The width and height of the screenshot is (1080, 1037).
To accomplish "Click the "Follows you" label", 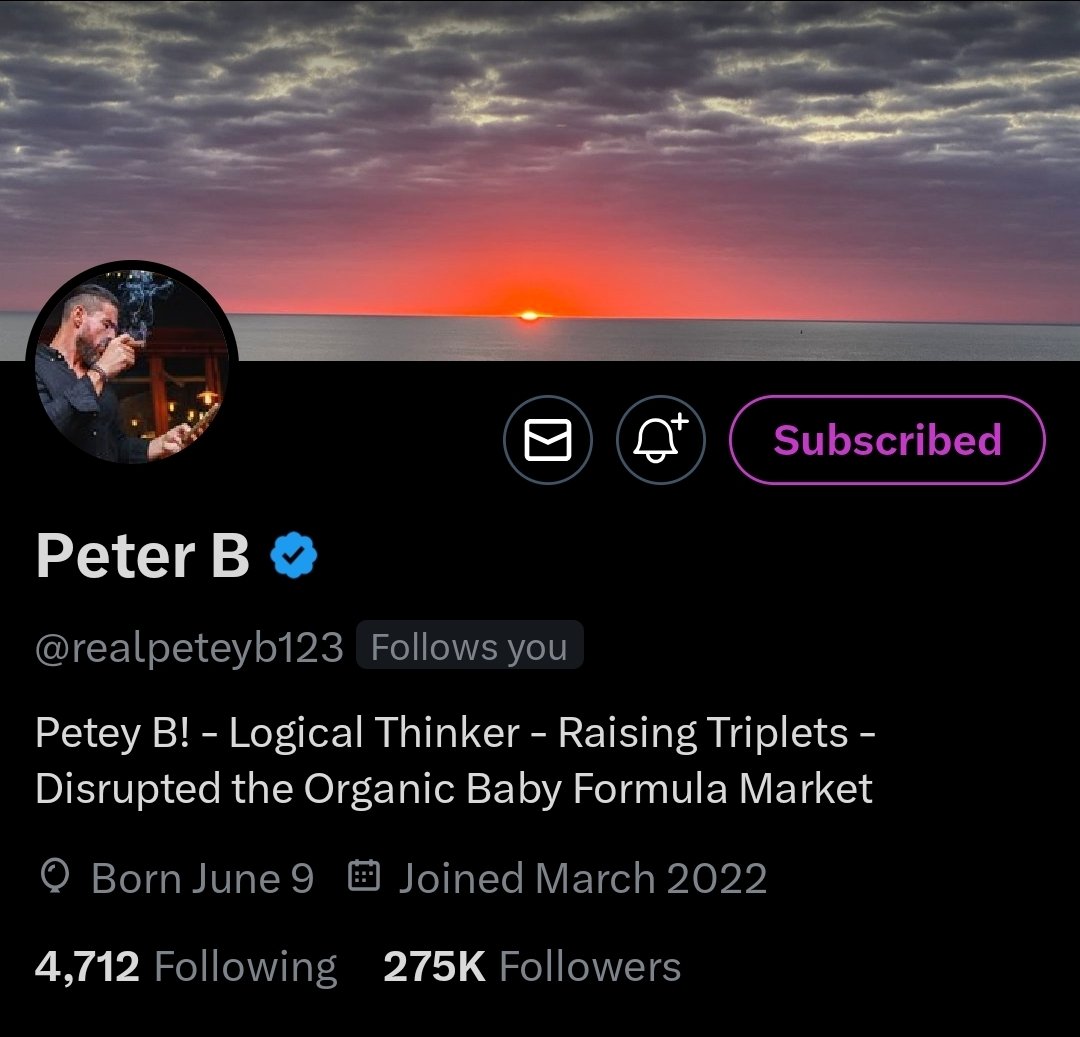I will coord(469,648).
